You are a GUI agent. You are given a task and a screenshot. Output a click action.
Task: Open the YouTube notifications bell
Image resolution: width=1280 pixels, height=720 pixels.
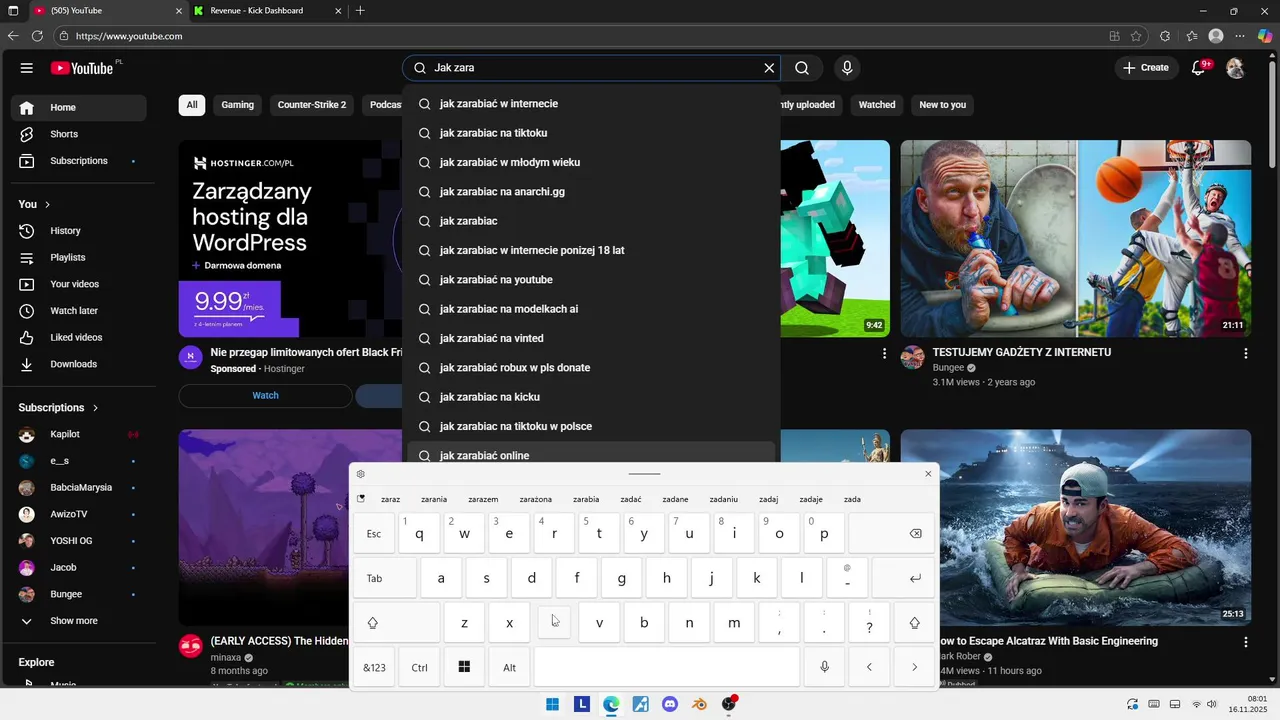click(x=1199, y=68)
